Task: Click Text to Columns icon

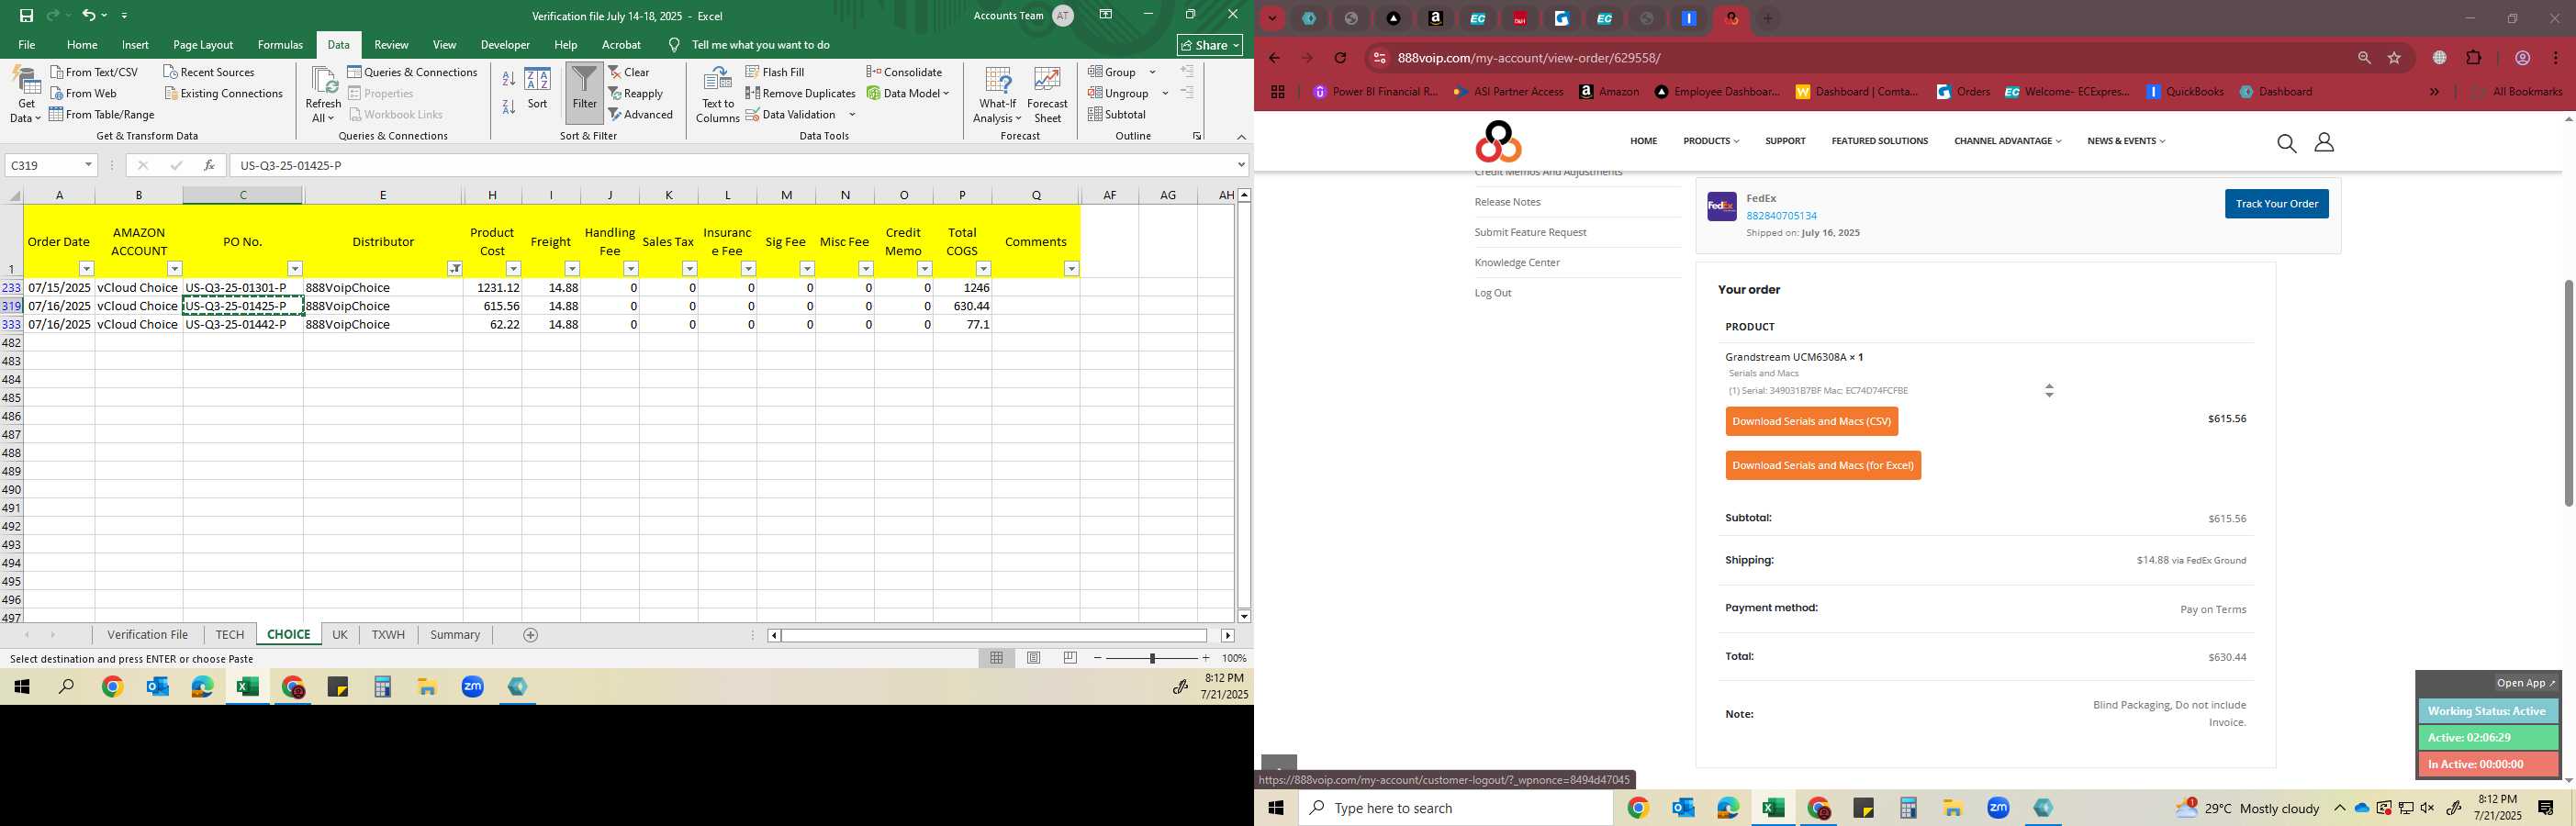Action: 718,96
